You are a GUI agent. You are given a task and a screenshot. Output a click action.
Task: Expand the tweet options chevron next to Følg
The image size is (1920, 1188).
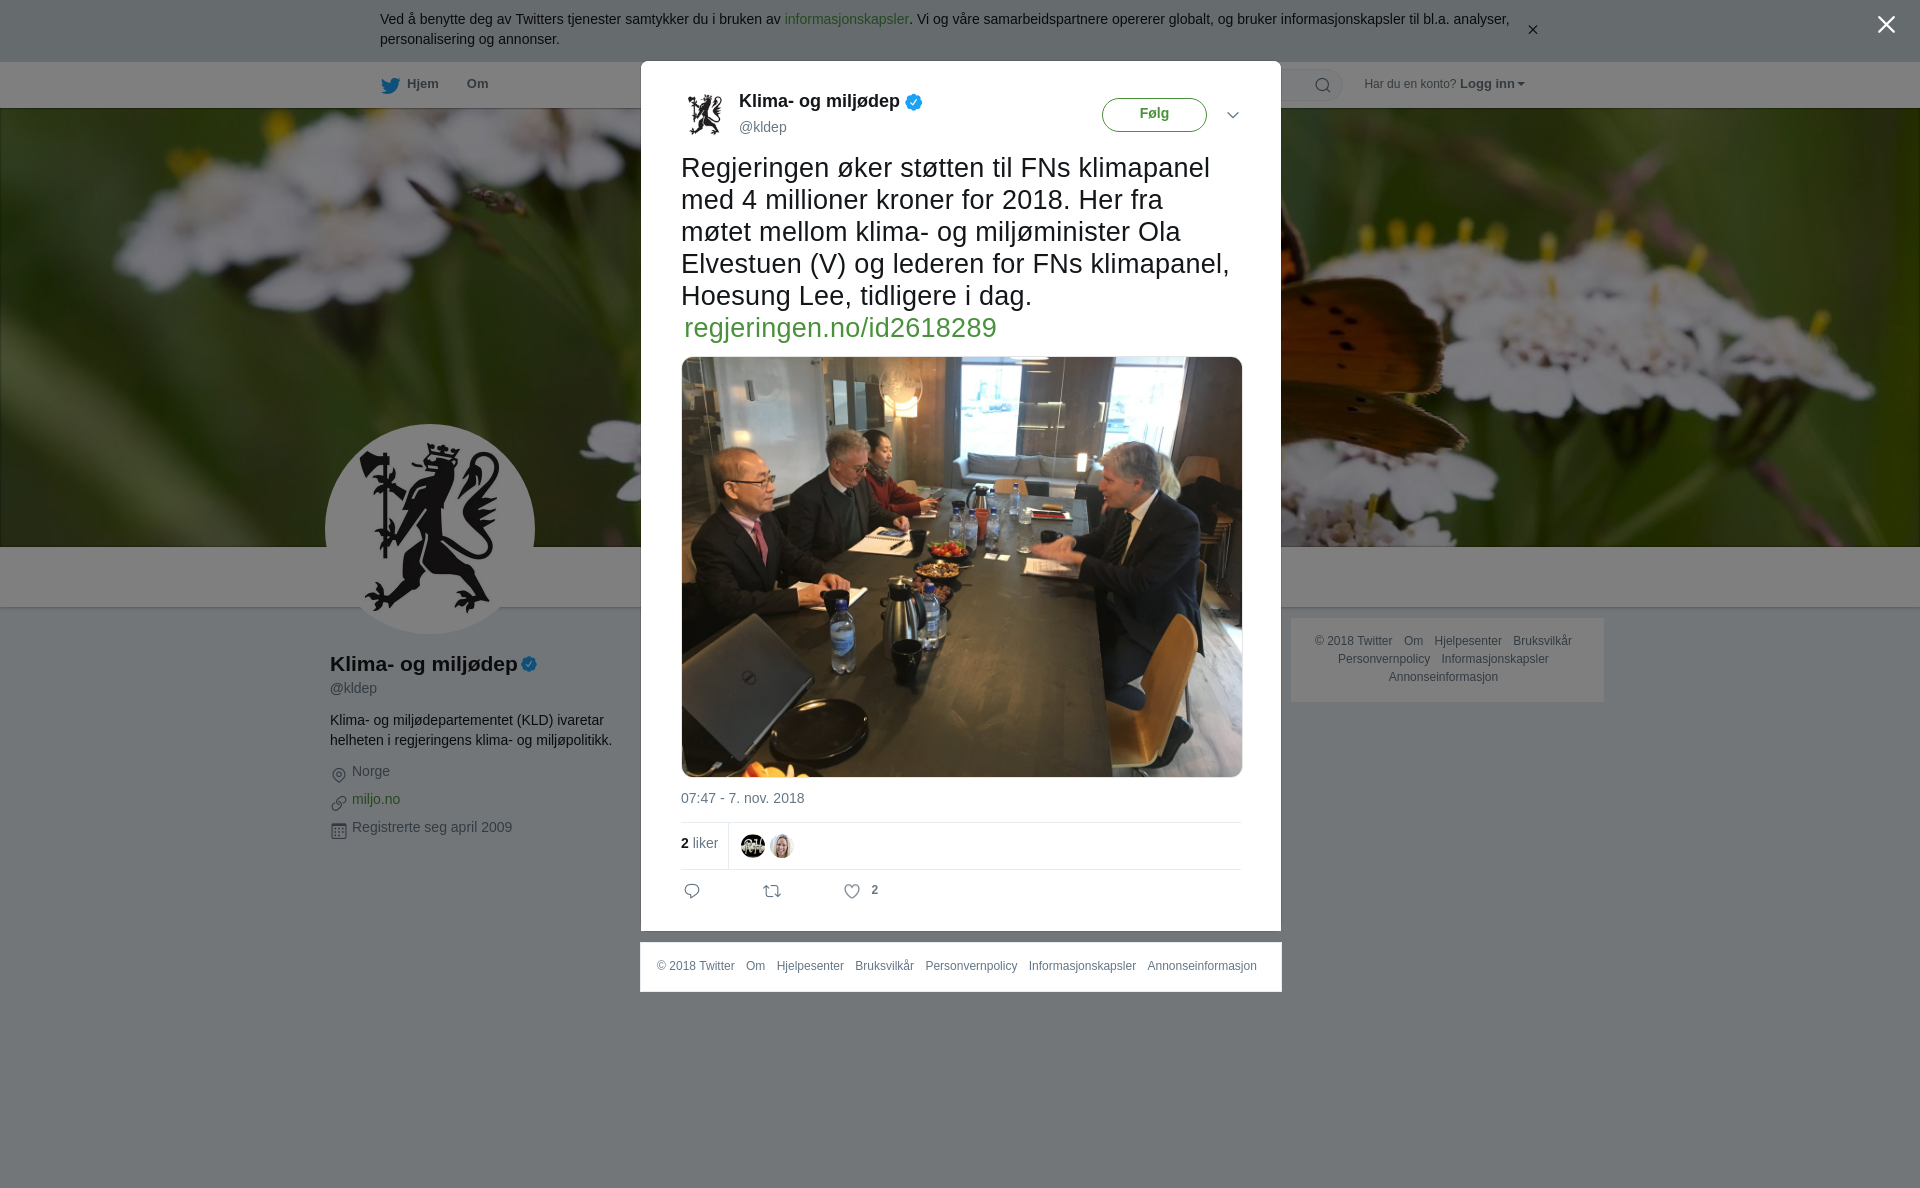(x=1233, y=115)
